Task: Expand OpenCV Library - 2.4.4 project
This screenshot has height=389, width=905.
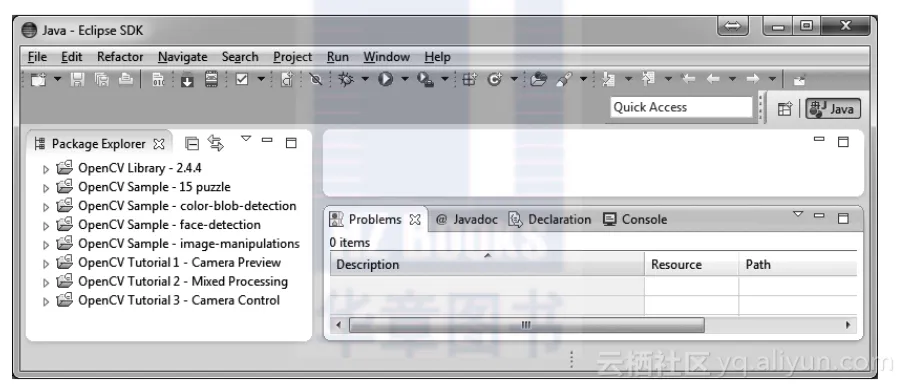Action: pyautogui.click(x=46, y=170)
